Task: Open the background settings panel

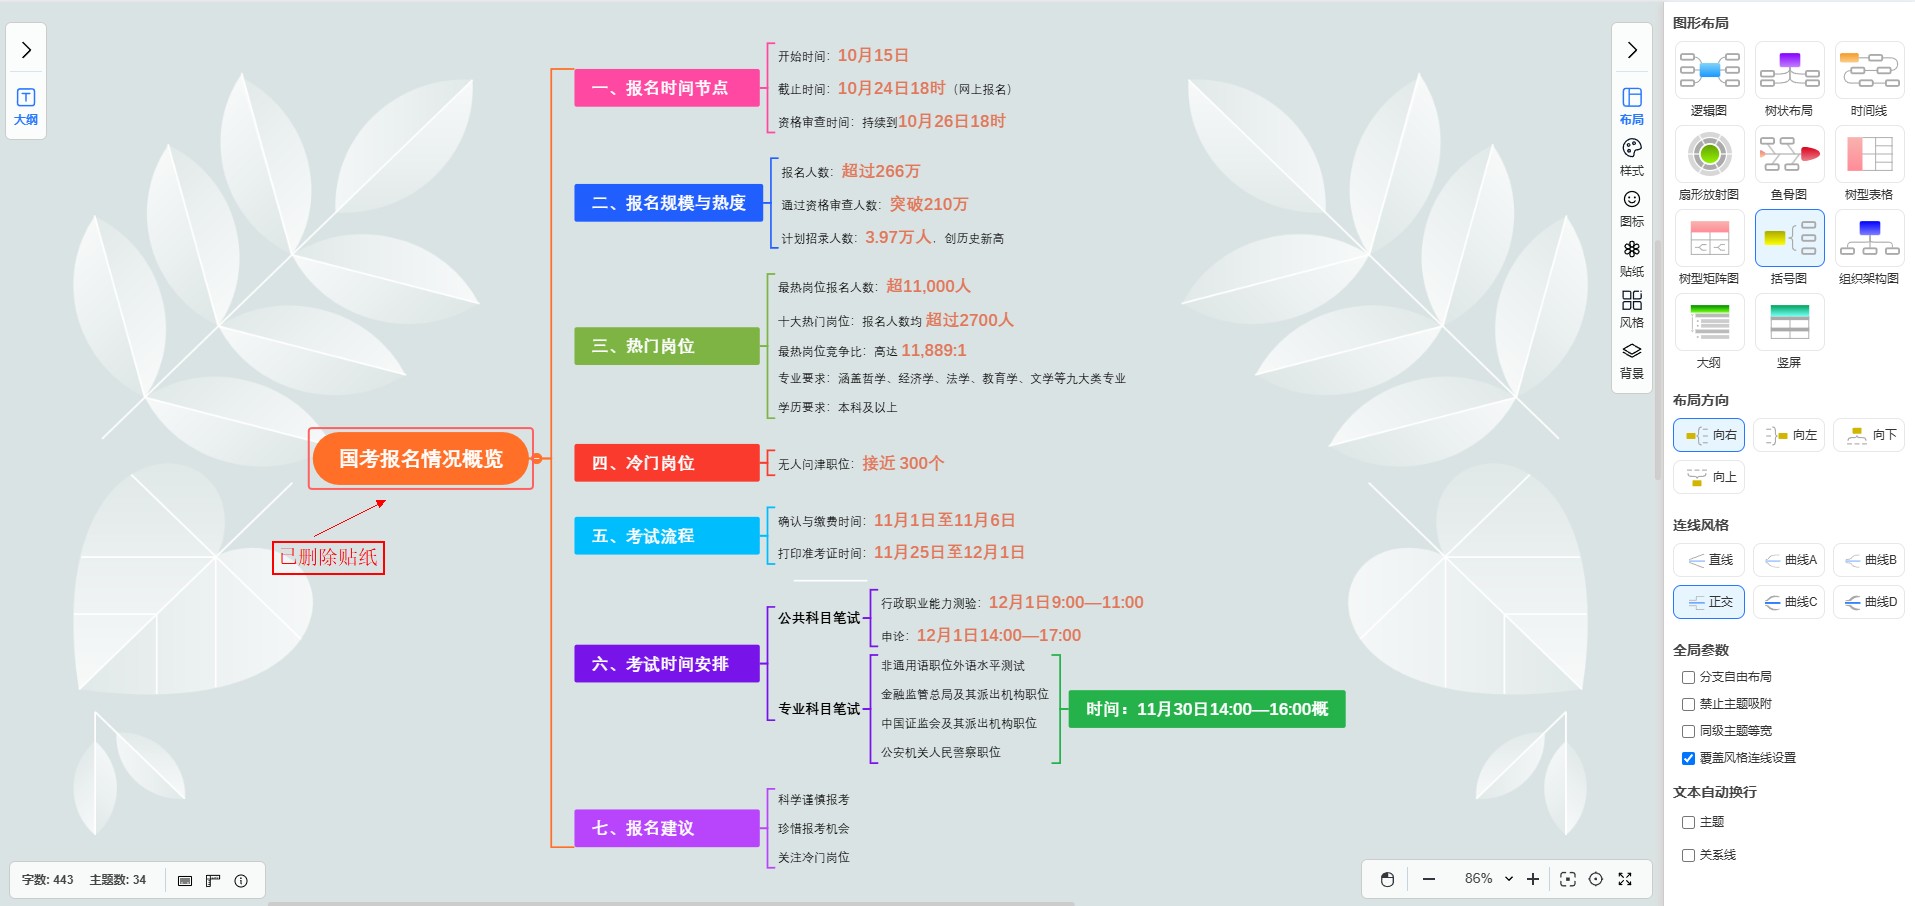Action: tap(1632, 360)
